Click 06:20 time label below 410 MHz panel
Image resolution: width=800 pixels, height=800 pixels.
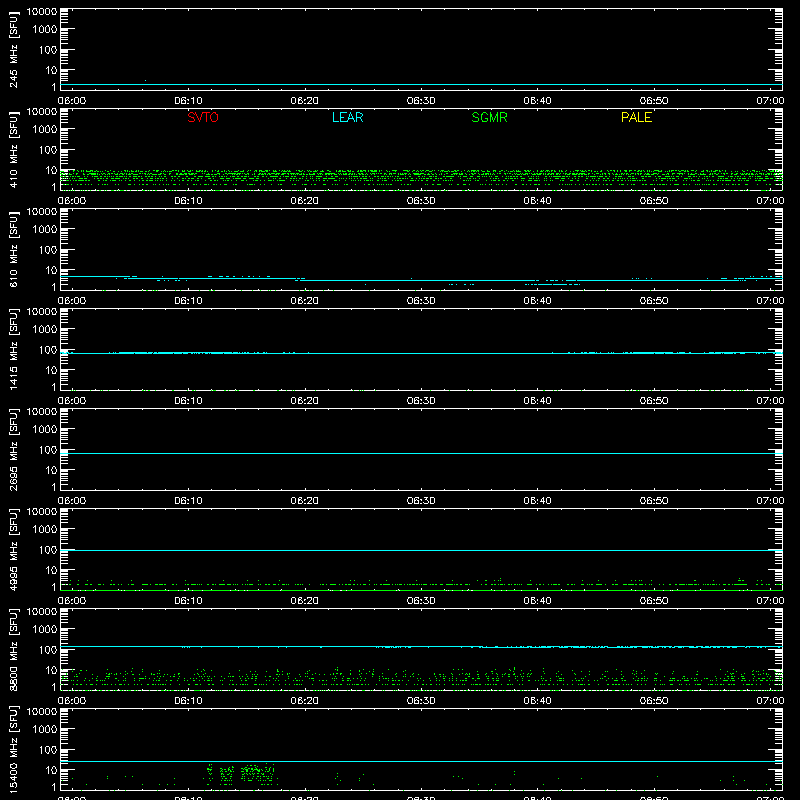click(305, 201)
